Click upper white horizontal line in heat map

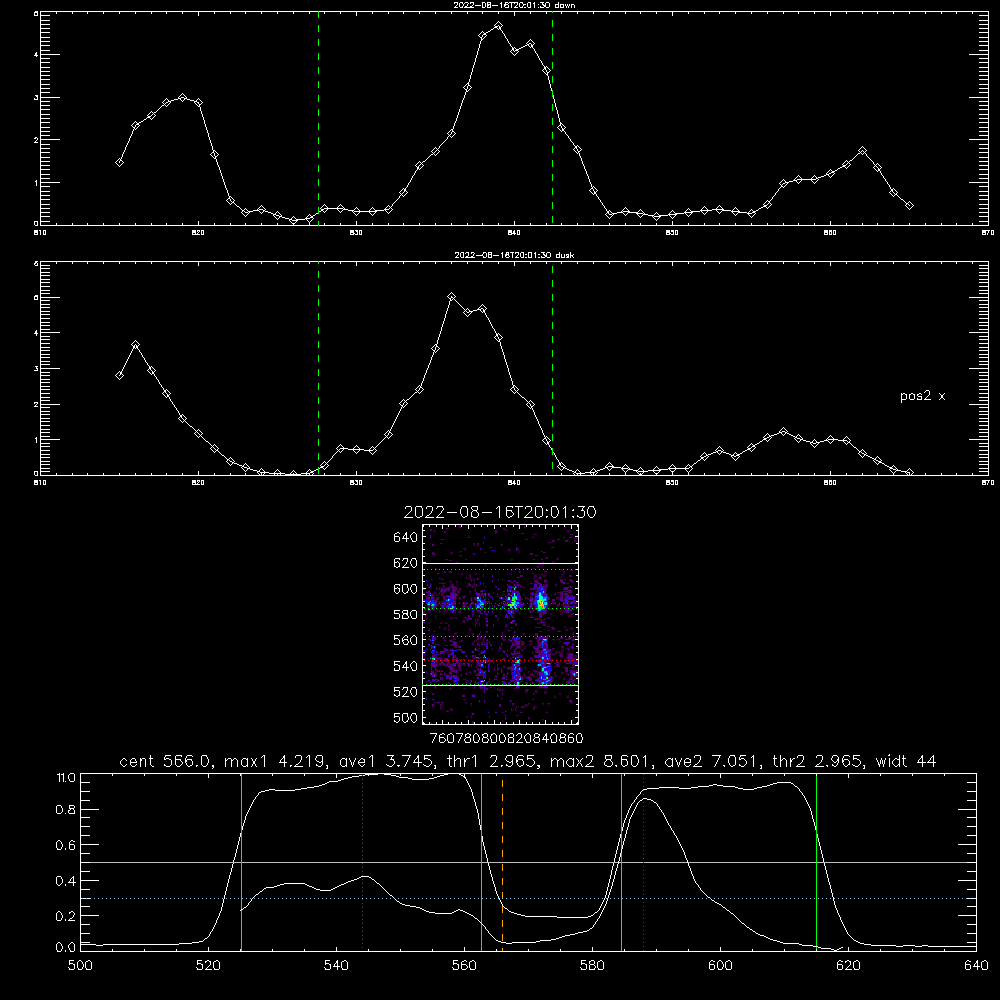click(x=501, y=563)
